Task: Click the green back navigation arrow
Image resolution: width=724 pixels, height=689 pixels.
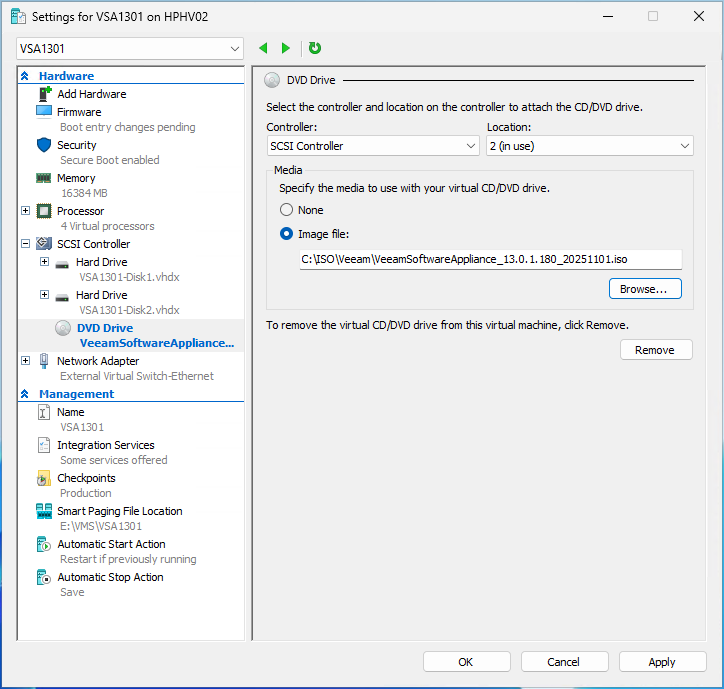Action: pos(264,48)
